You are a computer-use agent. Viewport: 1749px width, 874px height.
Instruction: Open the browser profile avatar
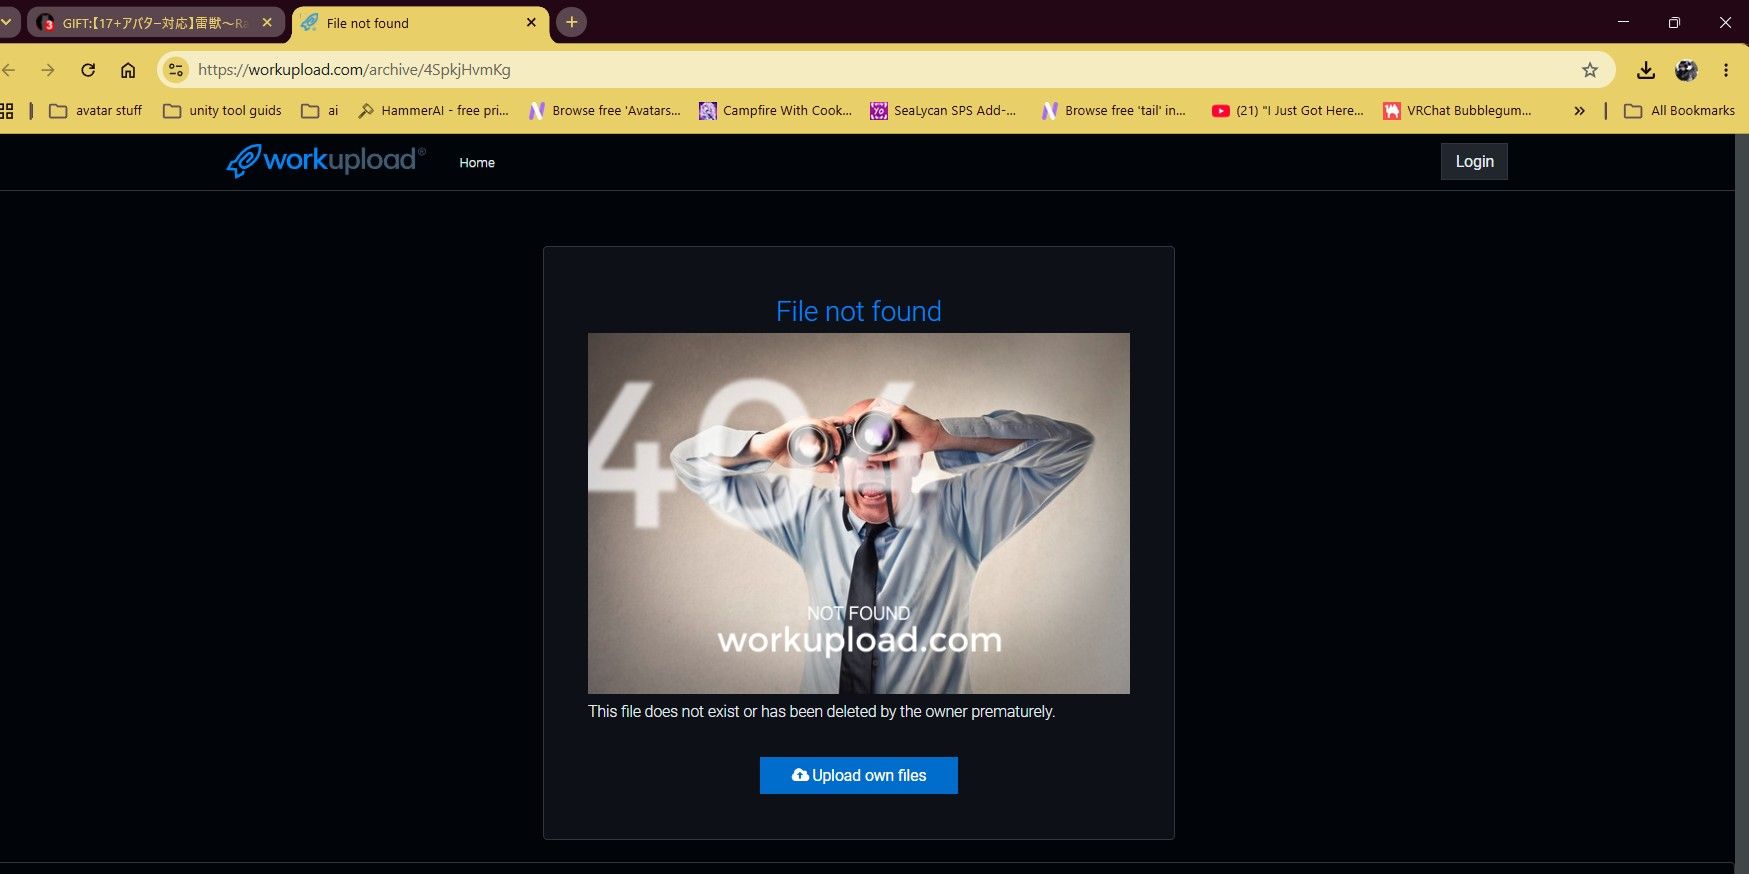coord(1686,70)
